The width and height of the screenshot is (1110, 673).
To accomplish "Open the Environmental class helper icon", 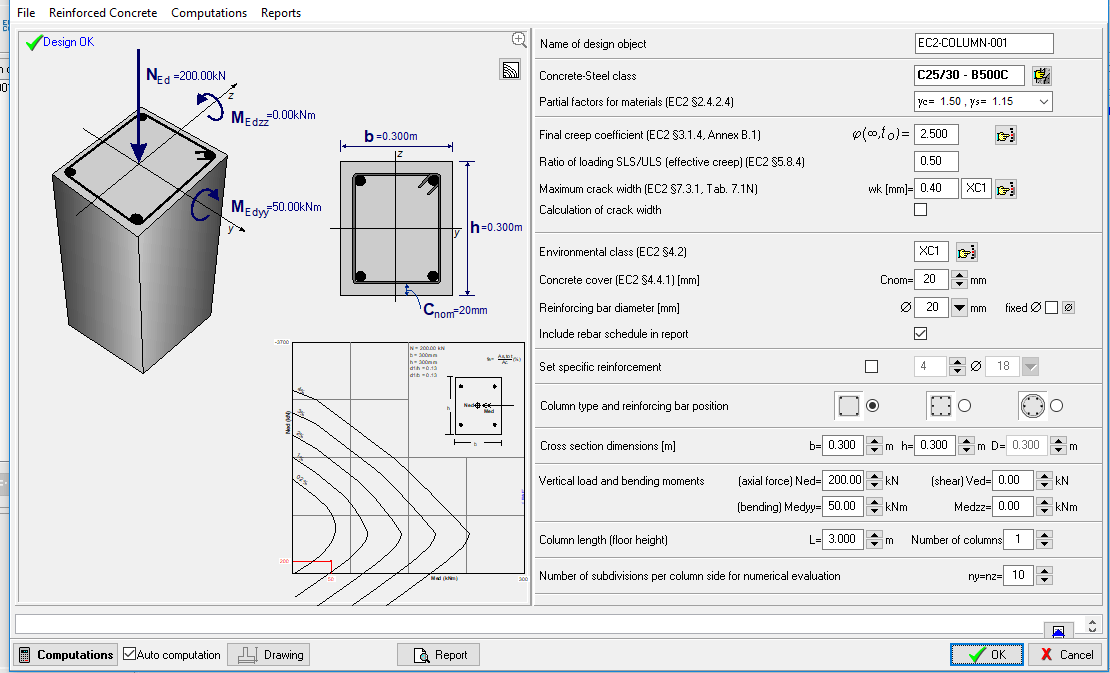I will pyautogui.click(x=966, y=252).
